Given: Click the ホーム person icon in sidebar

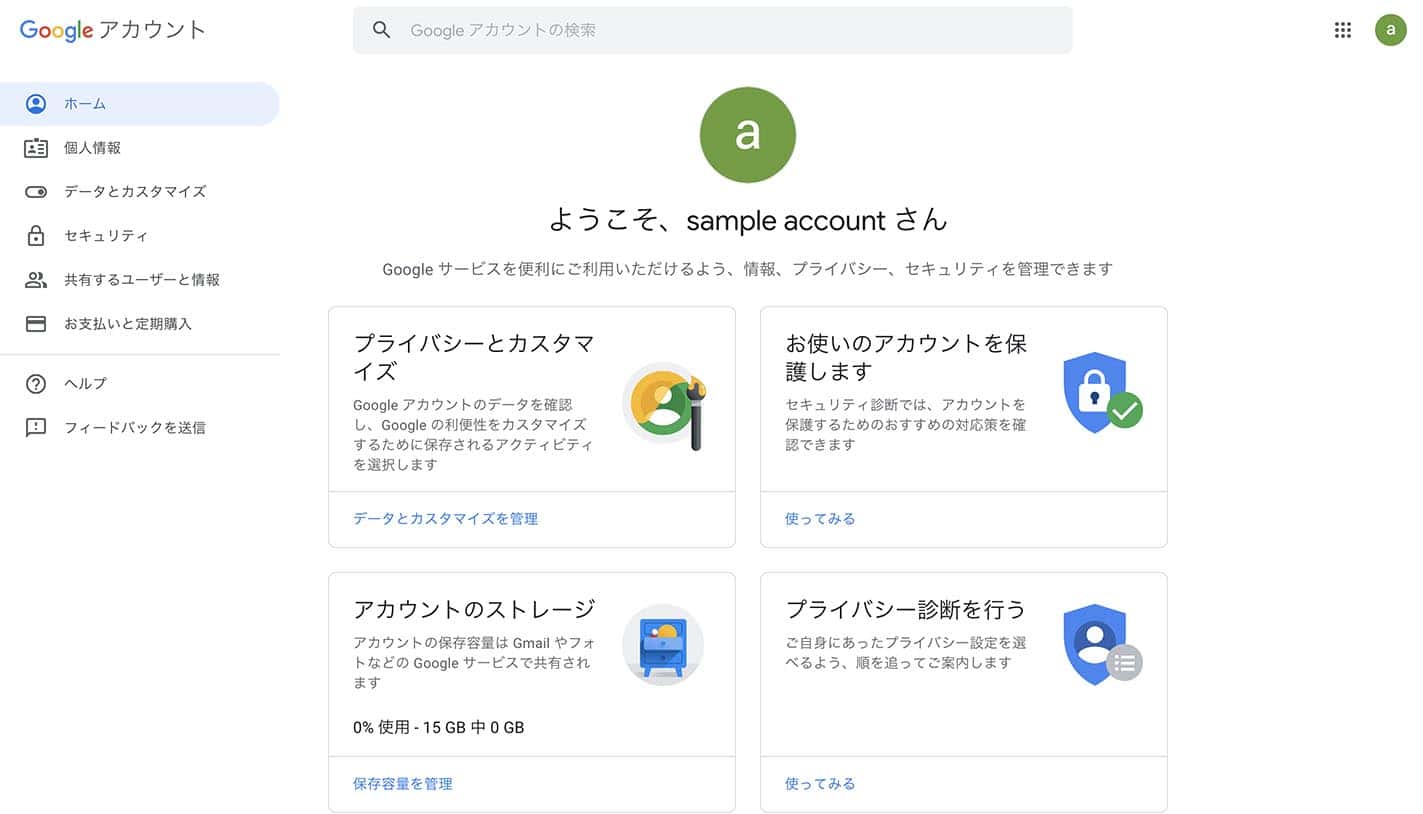Looking at the screenshot, I should tap(36, 104).
